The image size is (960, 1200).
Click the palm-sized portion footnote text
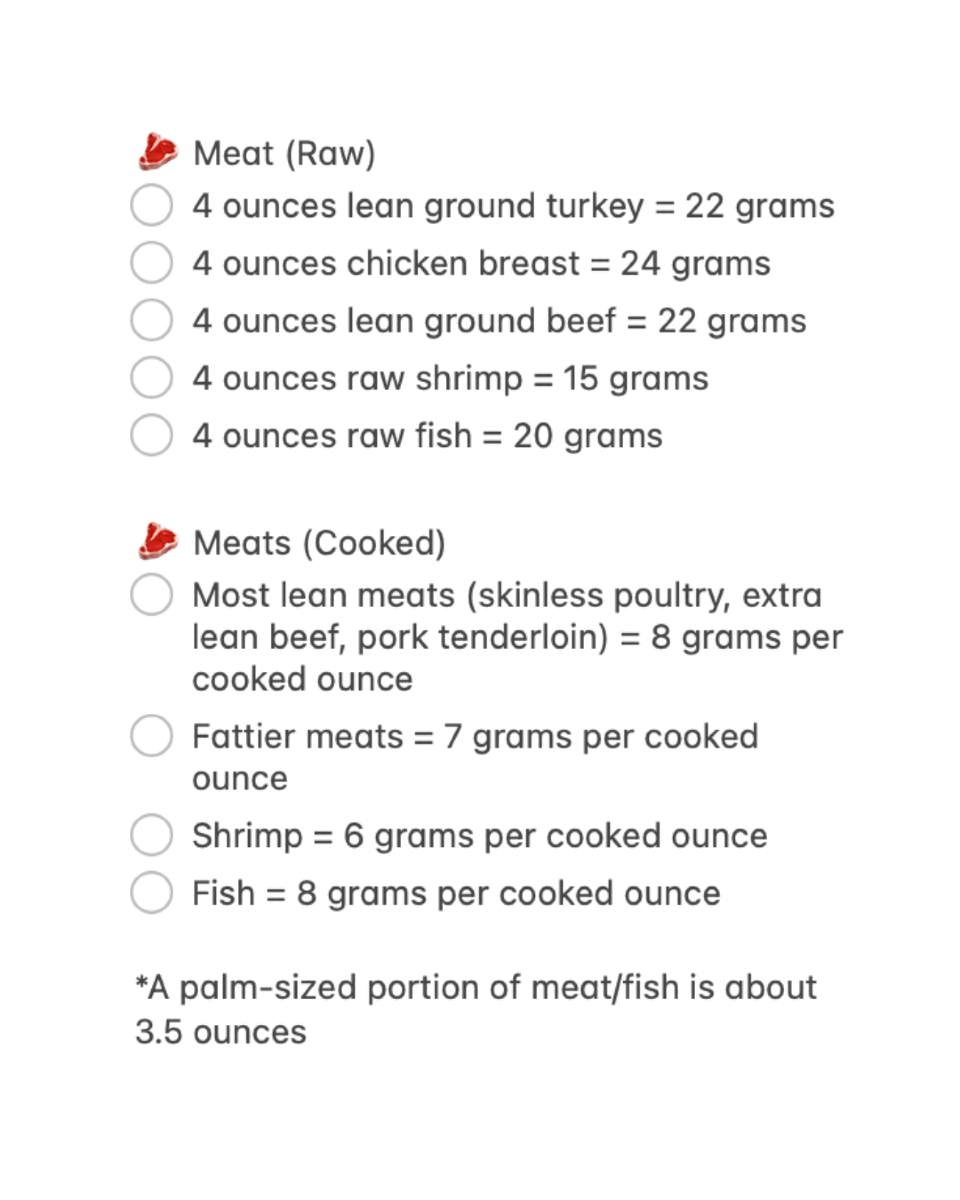[476, 1009]
